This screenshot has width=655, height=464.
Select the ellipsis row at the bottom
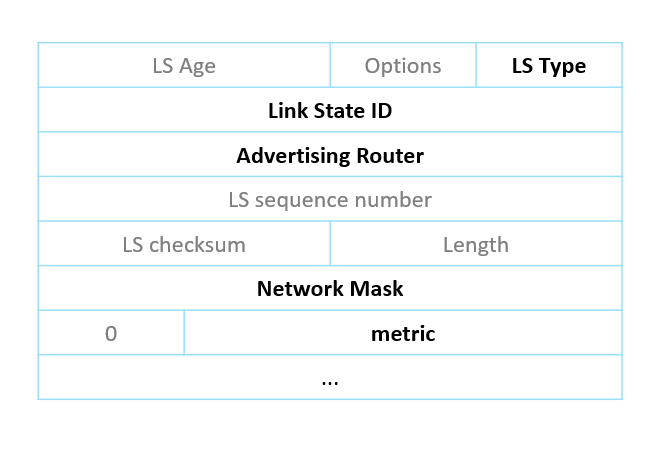pos(330,377)
